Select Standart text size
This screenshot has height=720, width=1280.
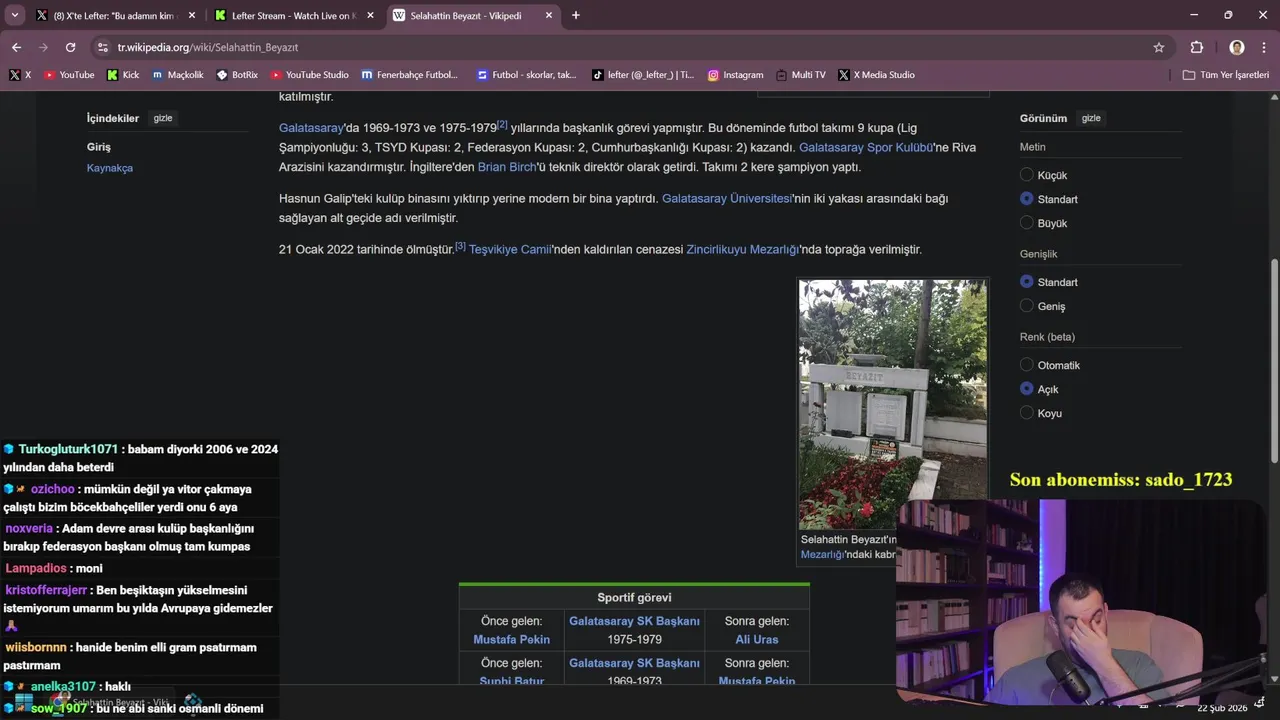(x=1026, y=199)
